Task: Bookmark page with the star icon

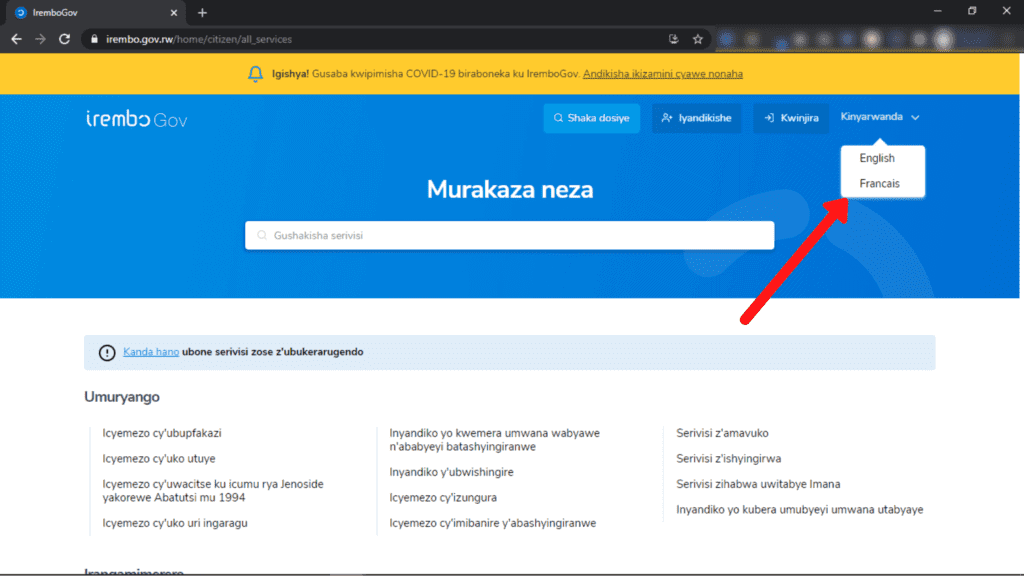Action: click(697, 39)
